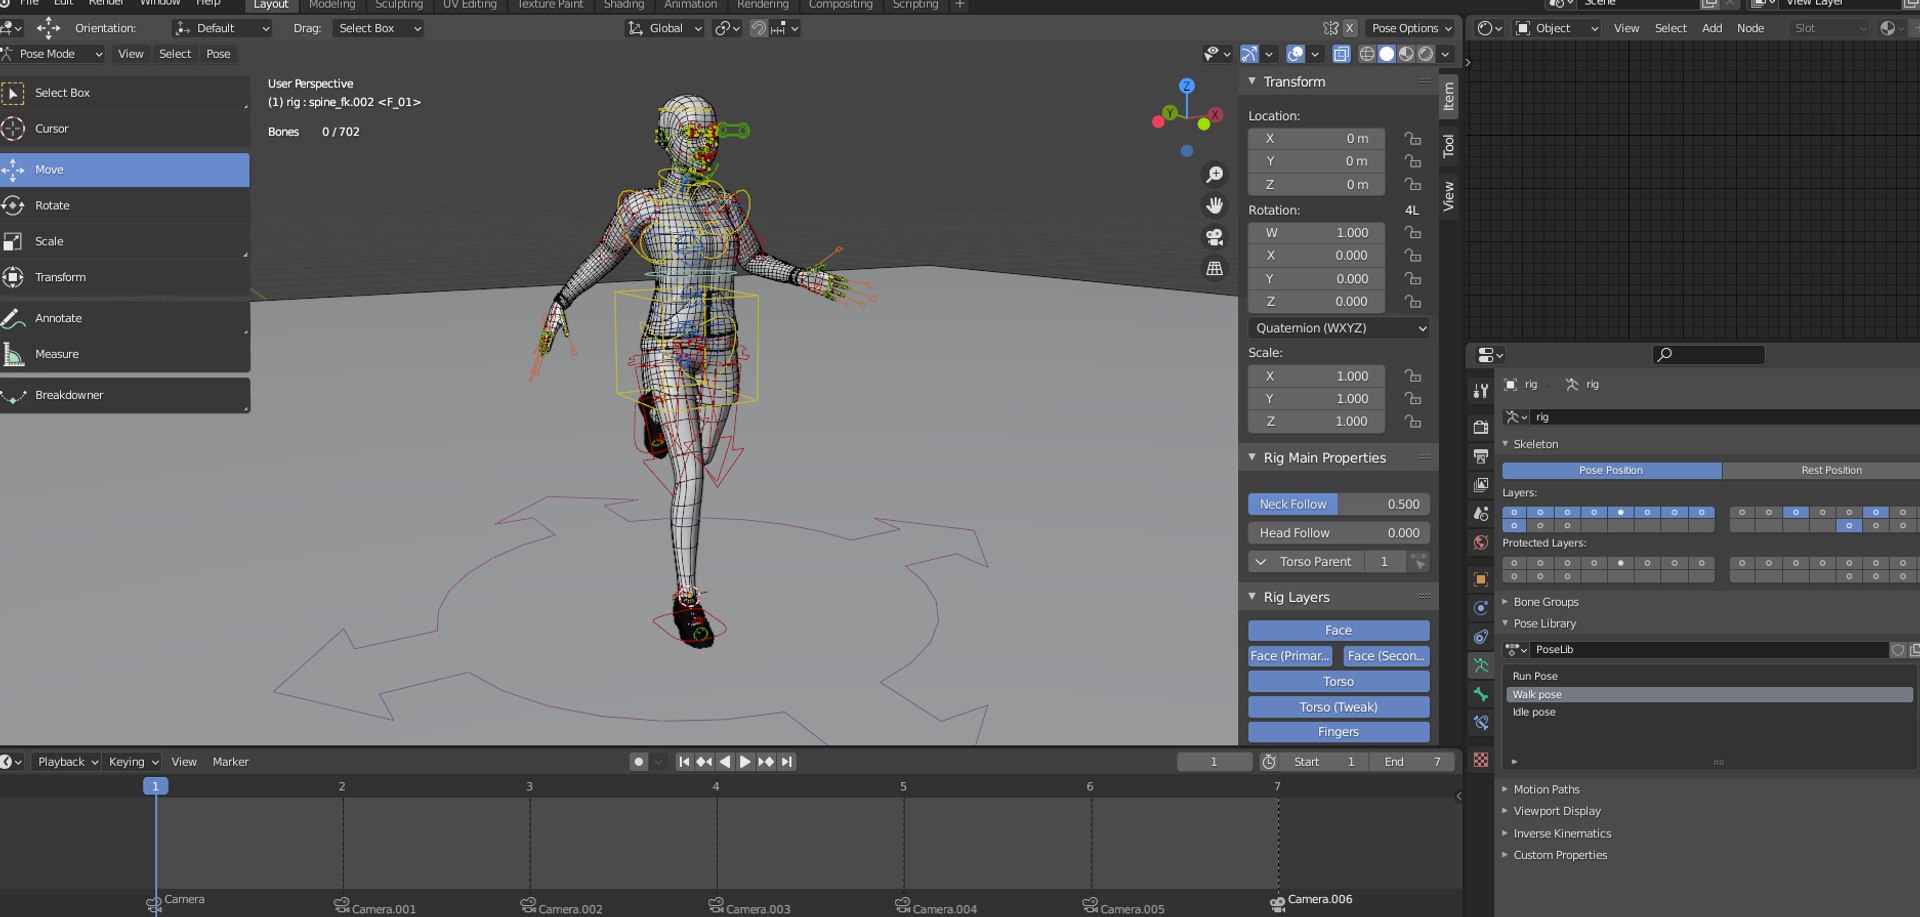
Task: Activate the Breakdowner tool
Action: pyautogui.click(x=124, y=396)
